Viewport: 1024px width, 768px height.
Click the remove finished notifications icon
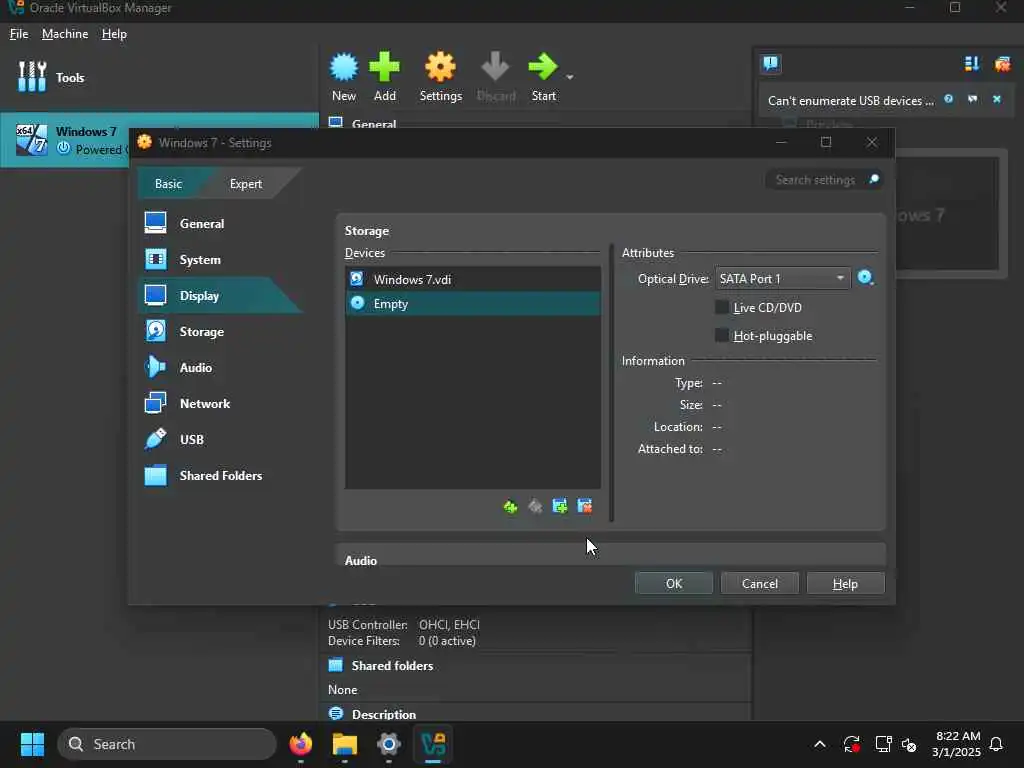pyautogui.click(x=1002, y=63)
